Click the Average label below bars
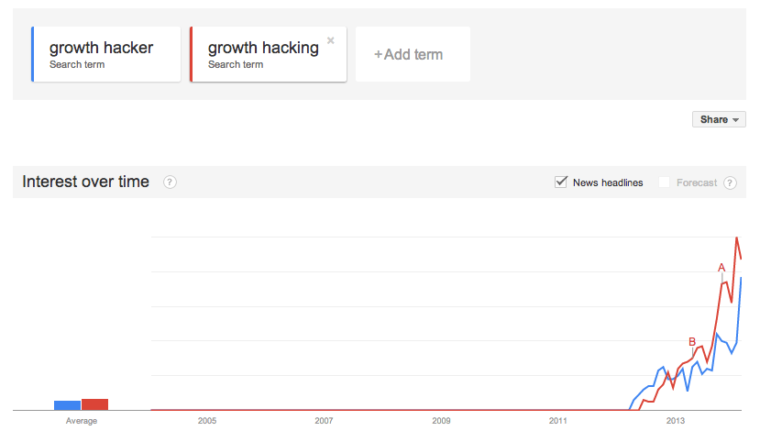 (x=81, y=421)
